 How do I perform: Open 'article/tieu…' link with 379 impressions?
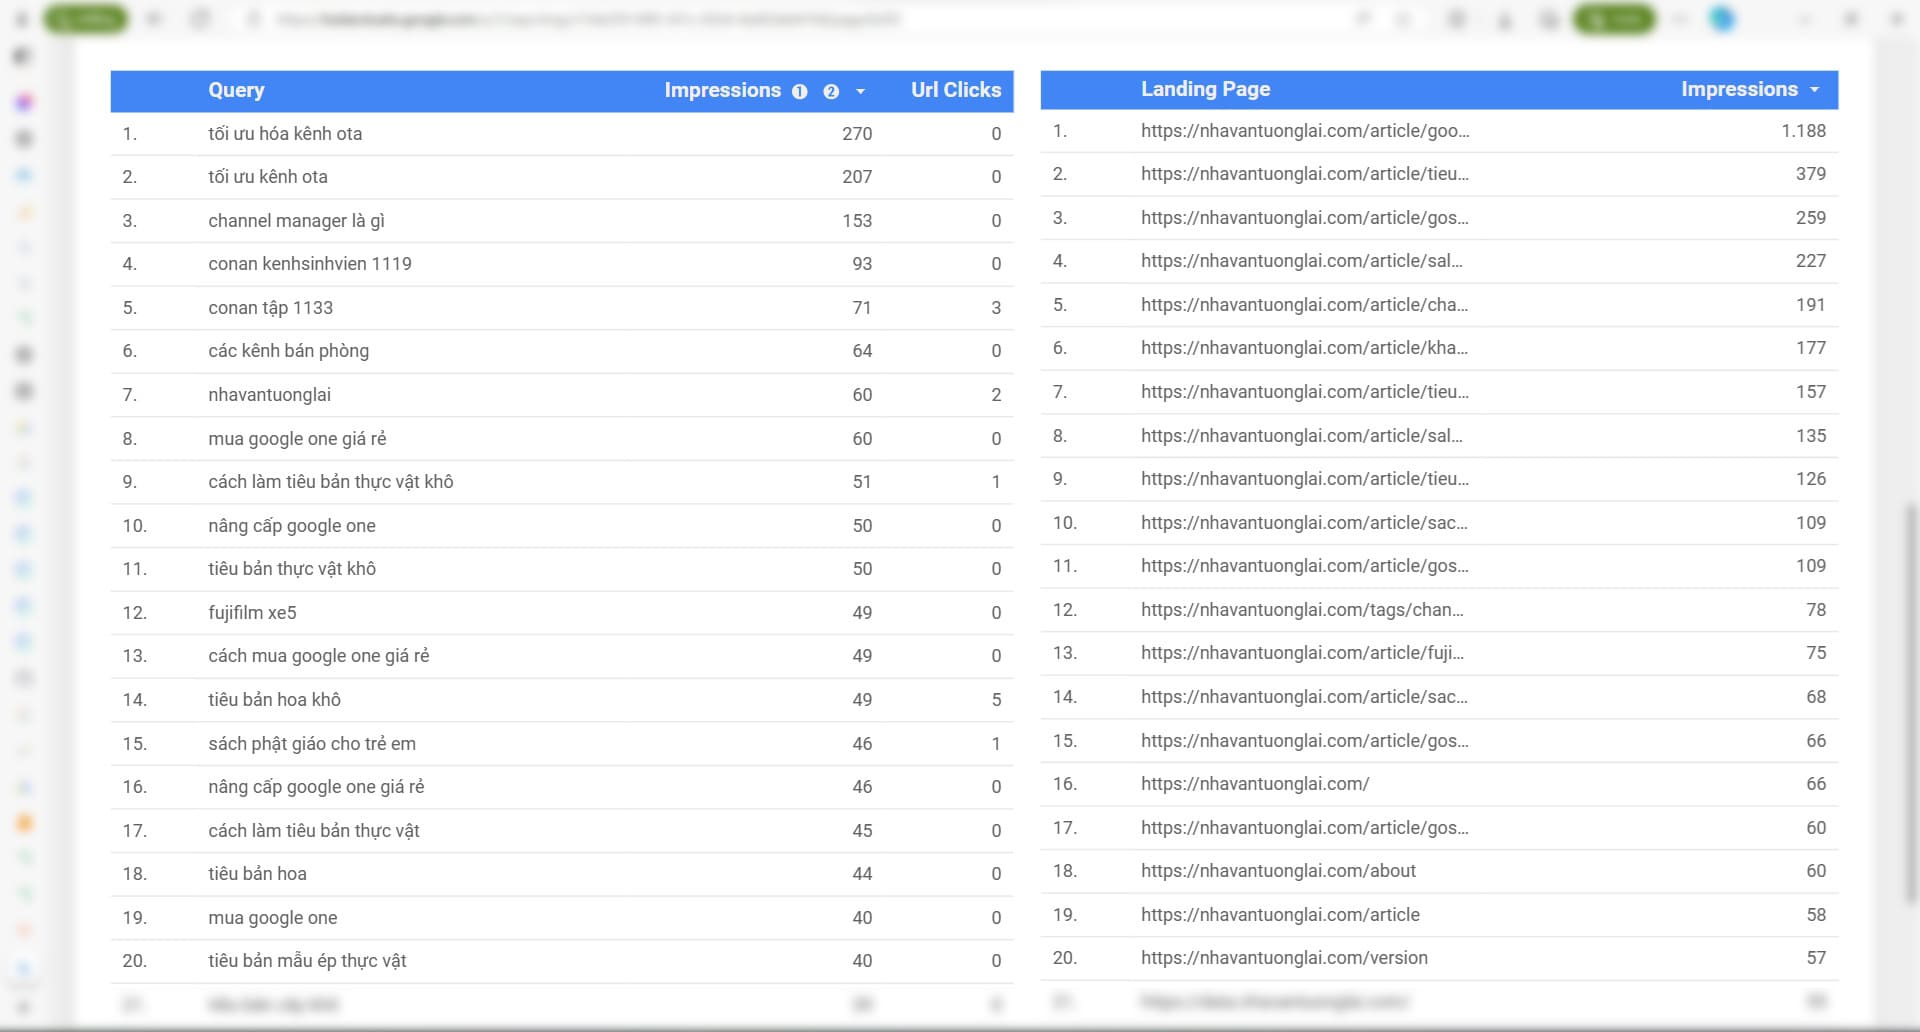pyautogui.click(x=1305, y=174)
